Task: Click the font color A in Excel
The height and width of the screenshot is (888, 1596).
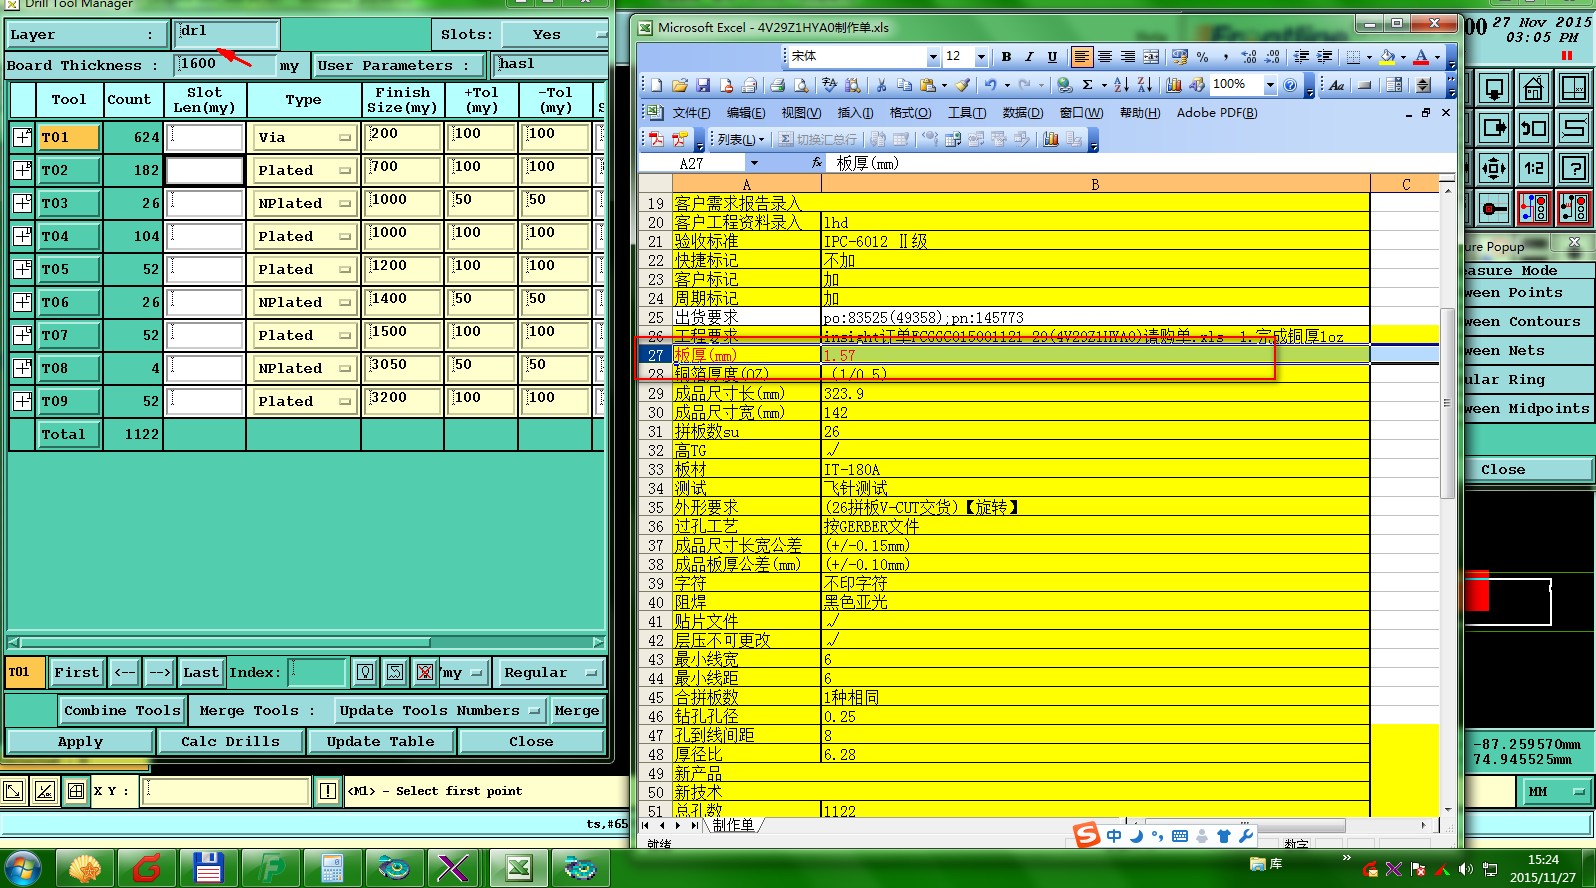Action: (1421, 57)
